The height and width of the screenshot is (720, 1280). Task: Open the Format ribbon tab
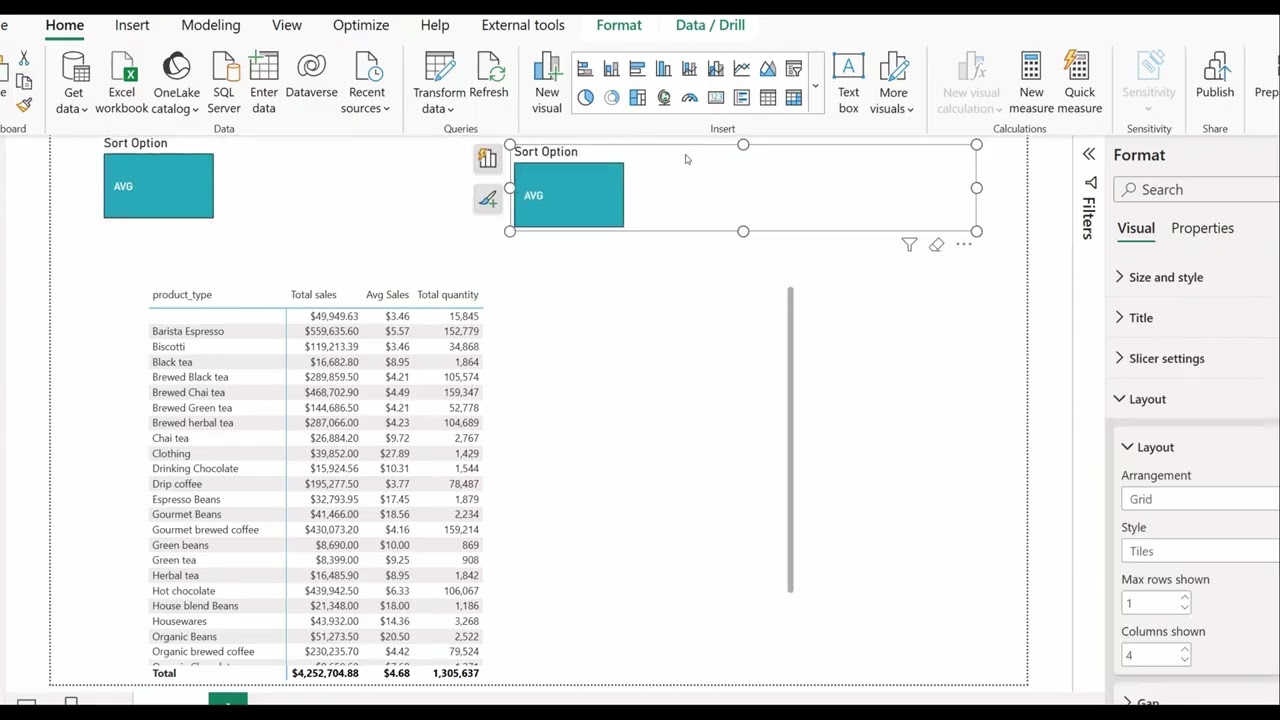pos(619,25)
